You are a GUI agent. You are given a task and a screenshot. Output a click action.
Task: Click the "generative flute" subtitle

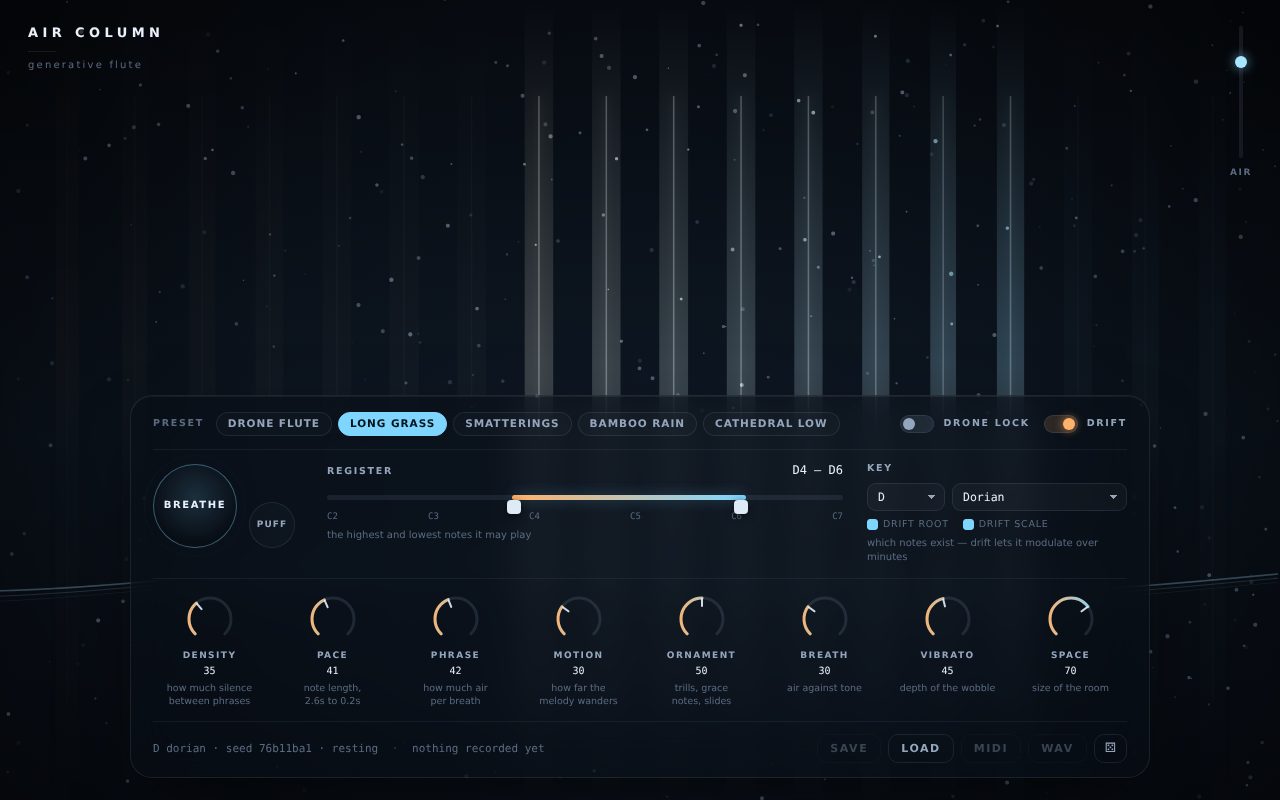click(85, 65)
